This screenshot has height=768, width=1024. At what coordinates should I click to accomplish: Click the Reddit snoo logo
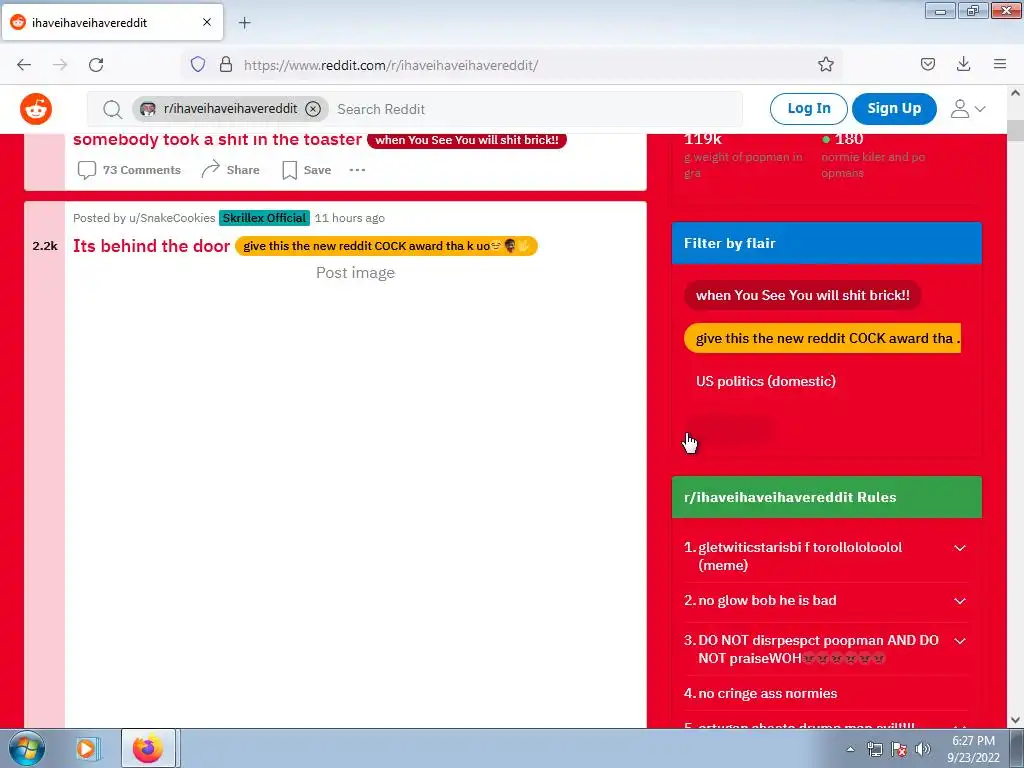36,108
